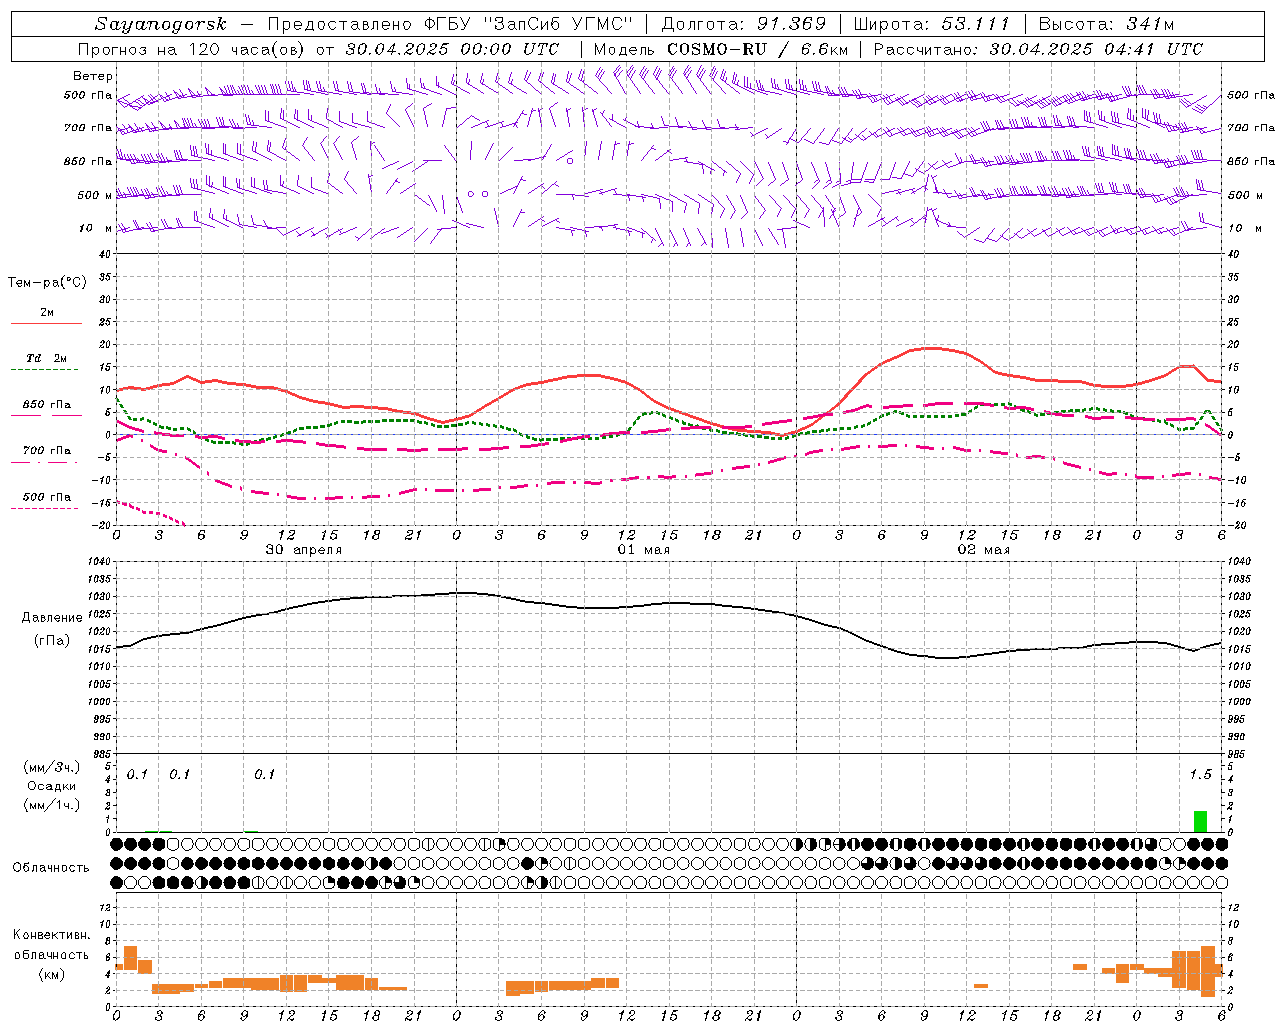Click the "Облачность" cloud cover label
Image resolution: width=1280 pixels, height=1024 pixels.
point(51,868)
